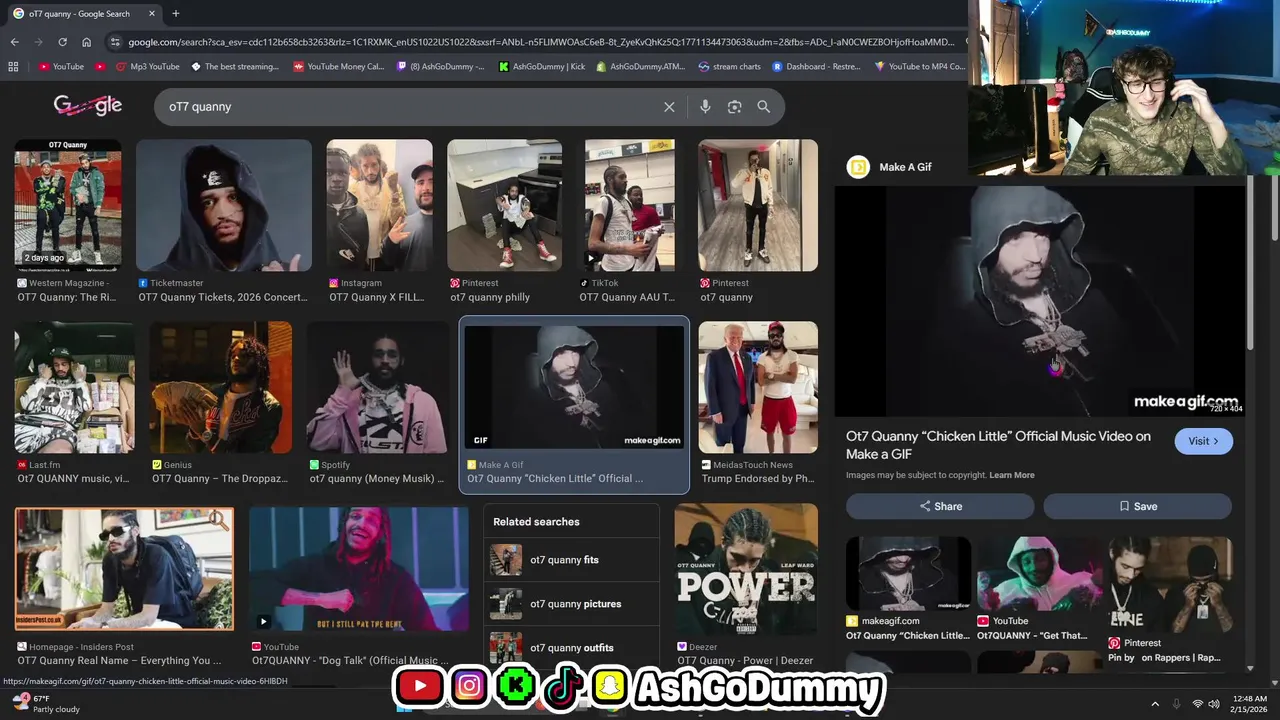
Task: Share the selected image
Action: [940, 506]
